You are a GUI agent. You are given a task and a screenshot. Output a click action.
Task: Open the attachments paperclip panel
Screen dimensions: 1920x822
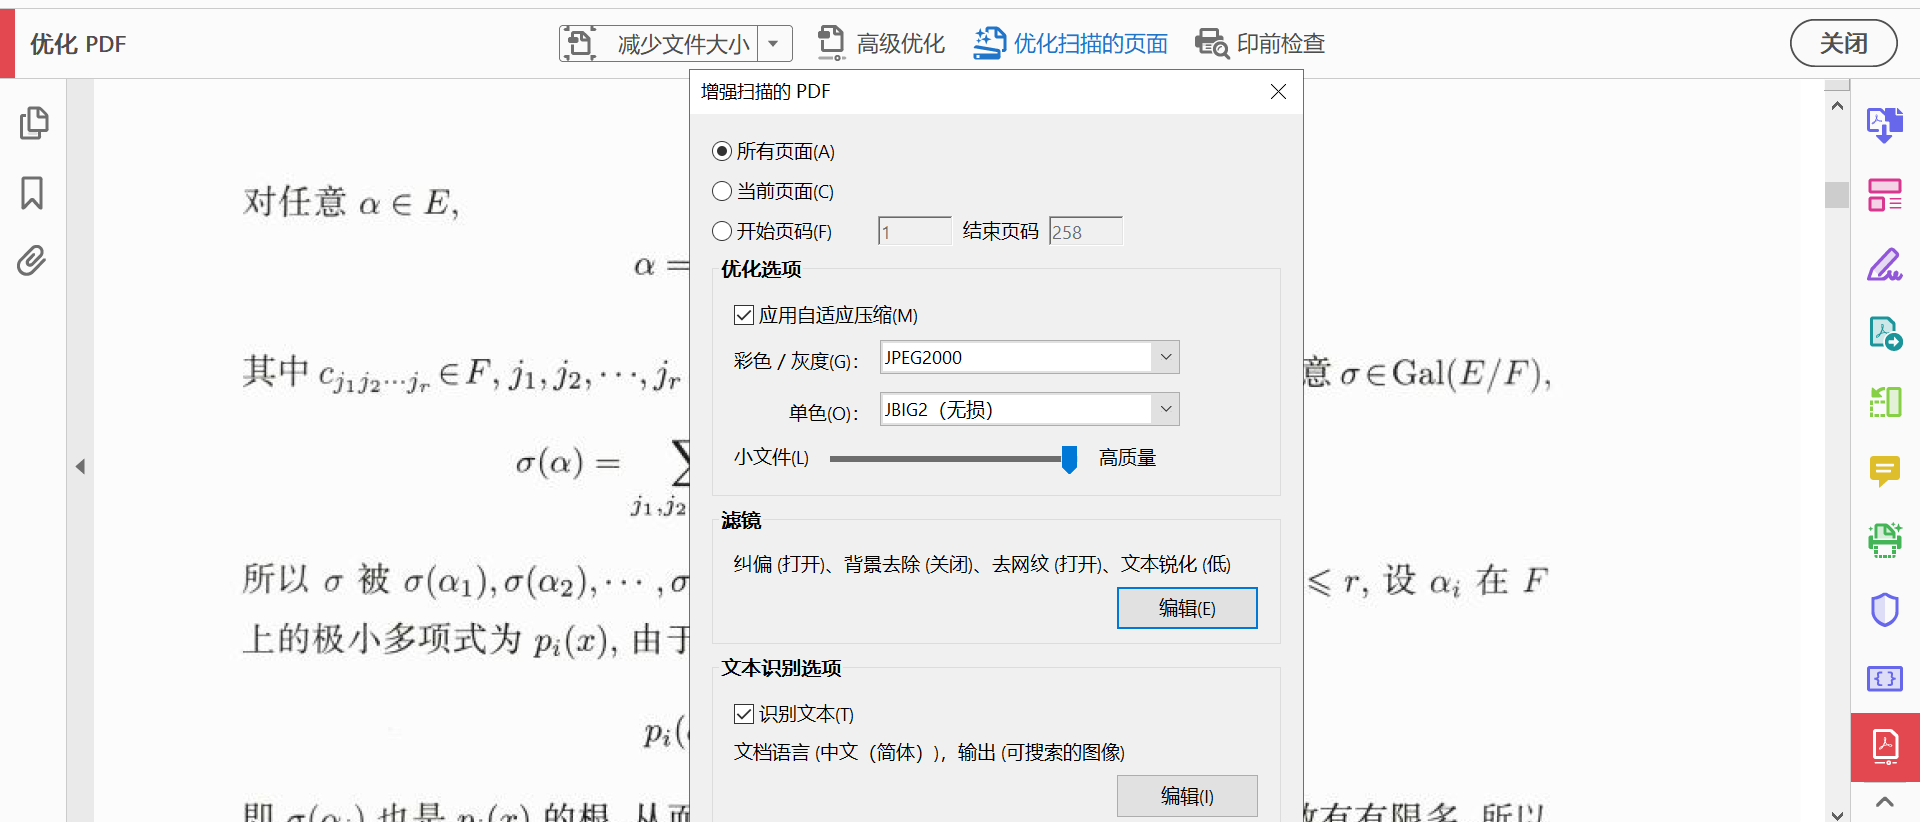pyautogui.click(x=32, y=261)
